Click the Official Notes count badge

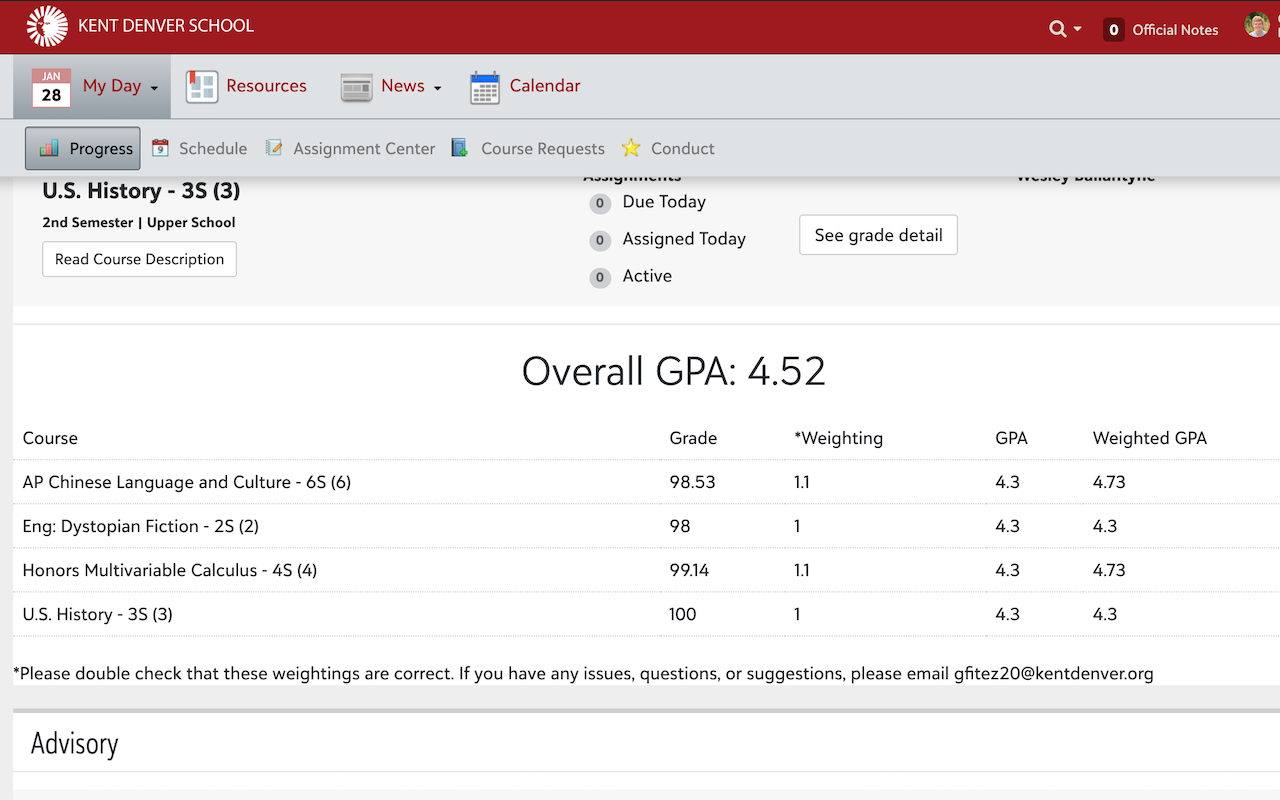coord(1114,30)
